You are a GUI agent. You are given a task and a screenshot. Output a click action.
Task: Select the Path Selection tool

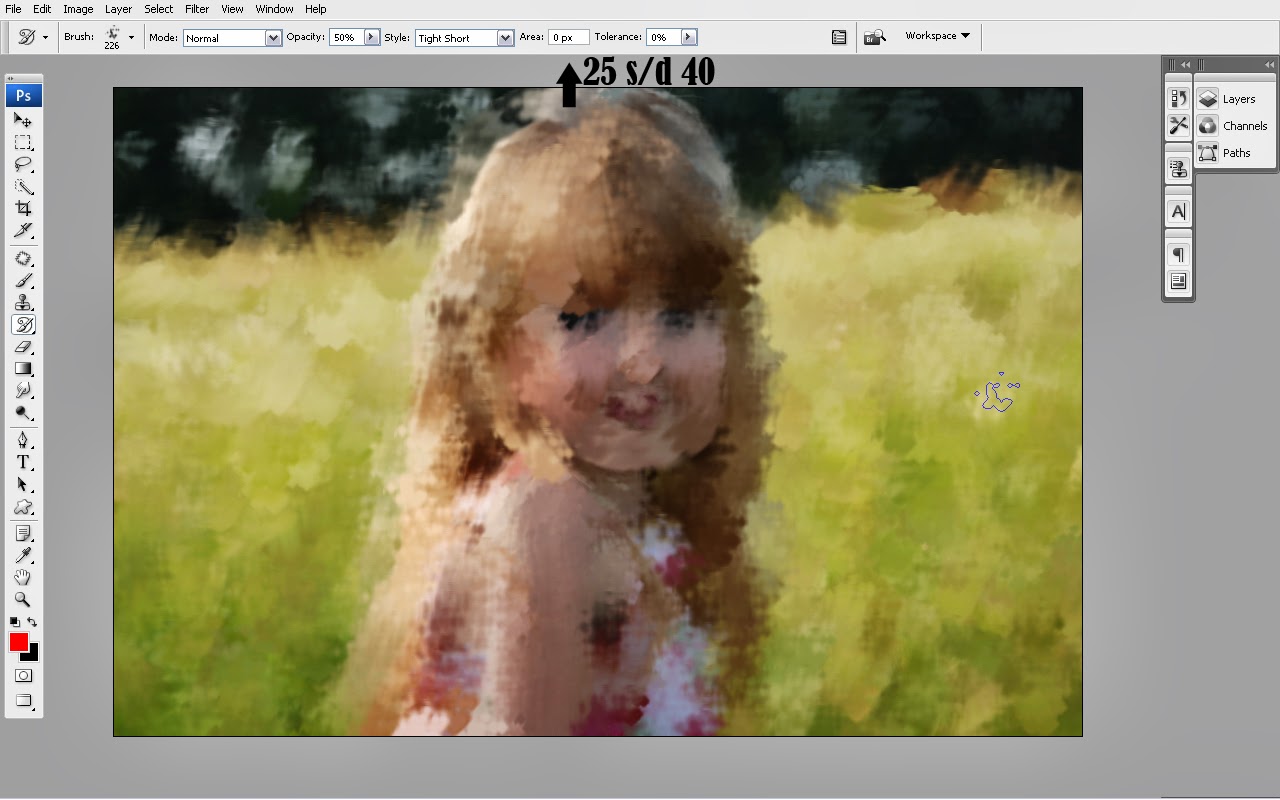pos(23,485)
